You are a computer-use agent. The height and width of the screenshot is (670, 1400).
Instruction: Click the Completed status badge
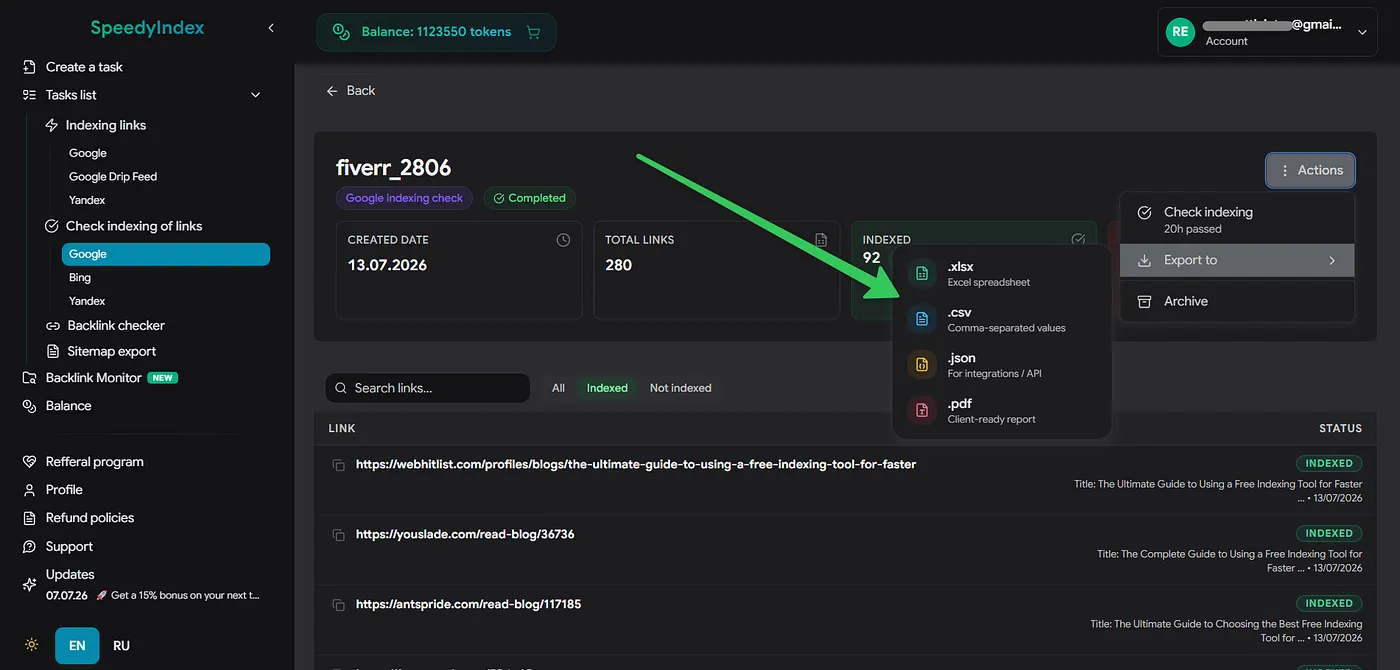tap(530, 198)
